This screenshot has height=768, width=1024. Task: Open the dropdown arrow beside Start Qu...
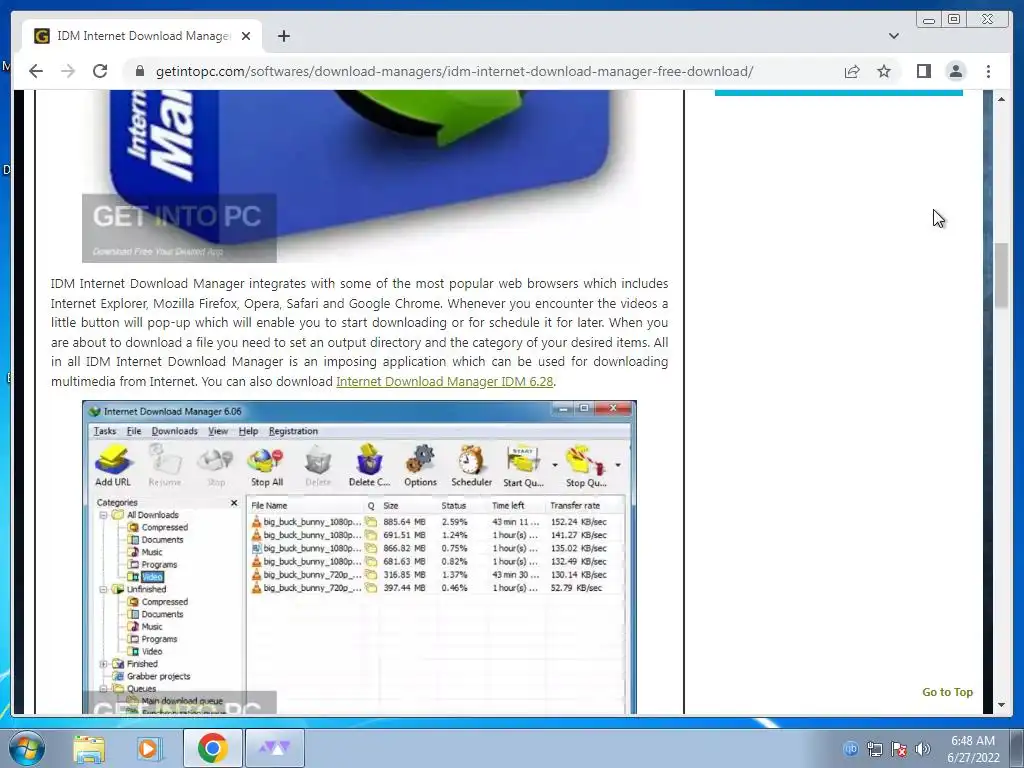554,465
